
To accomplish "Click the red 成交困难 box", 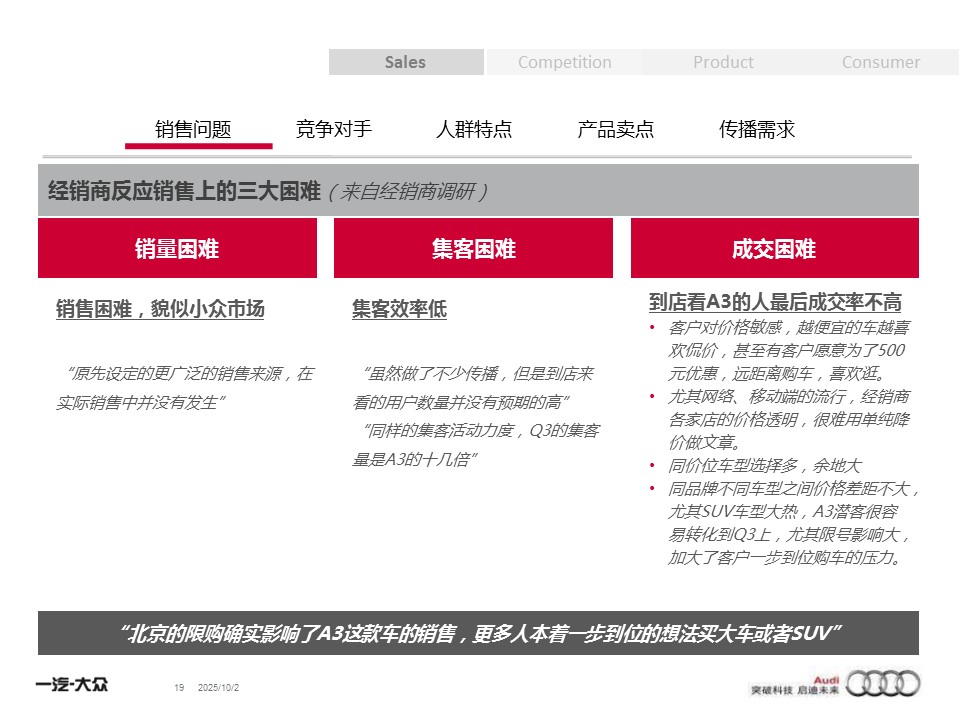I will [774, 249].
